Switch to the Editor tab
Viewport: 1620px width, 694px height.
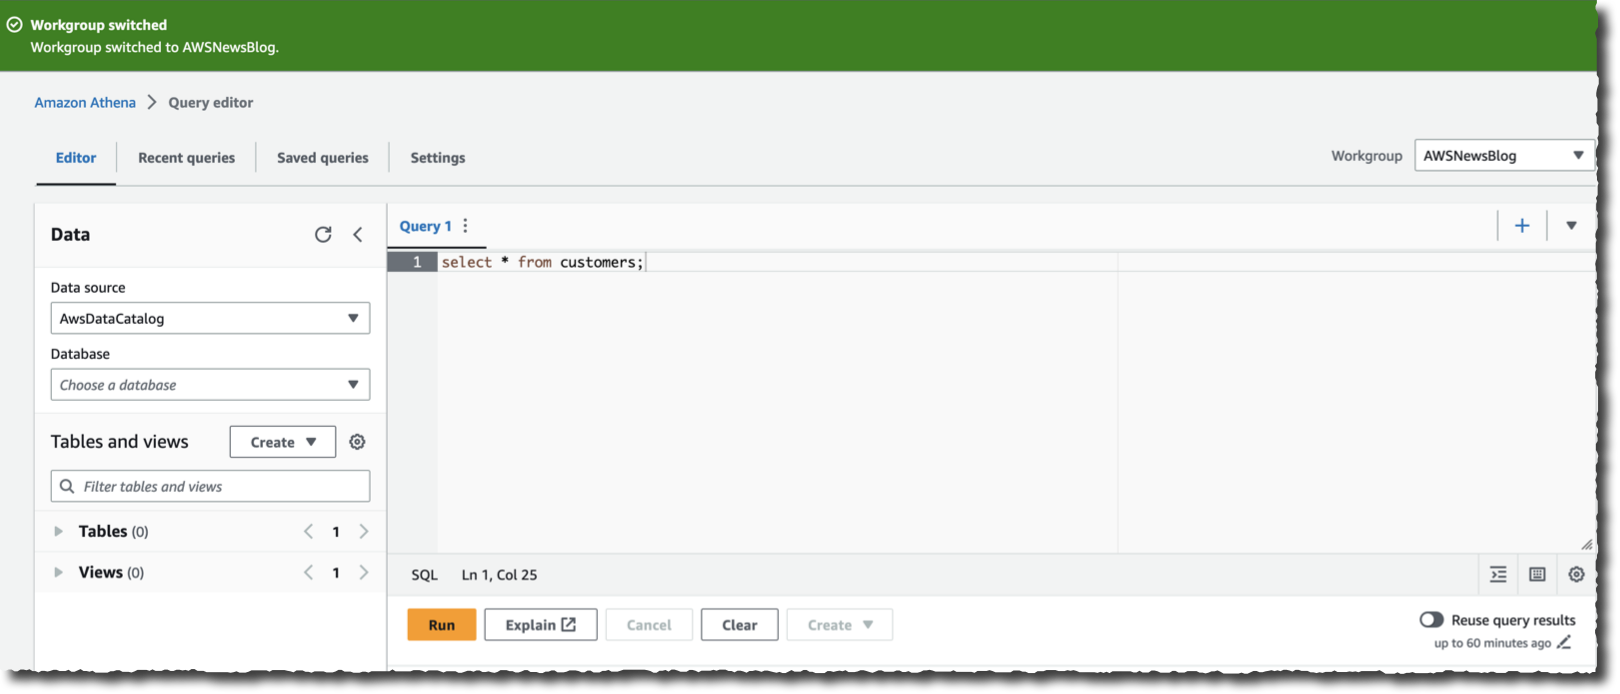coord(76,157)
